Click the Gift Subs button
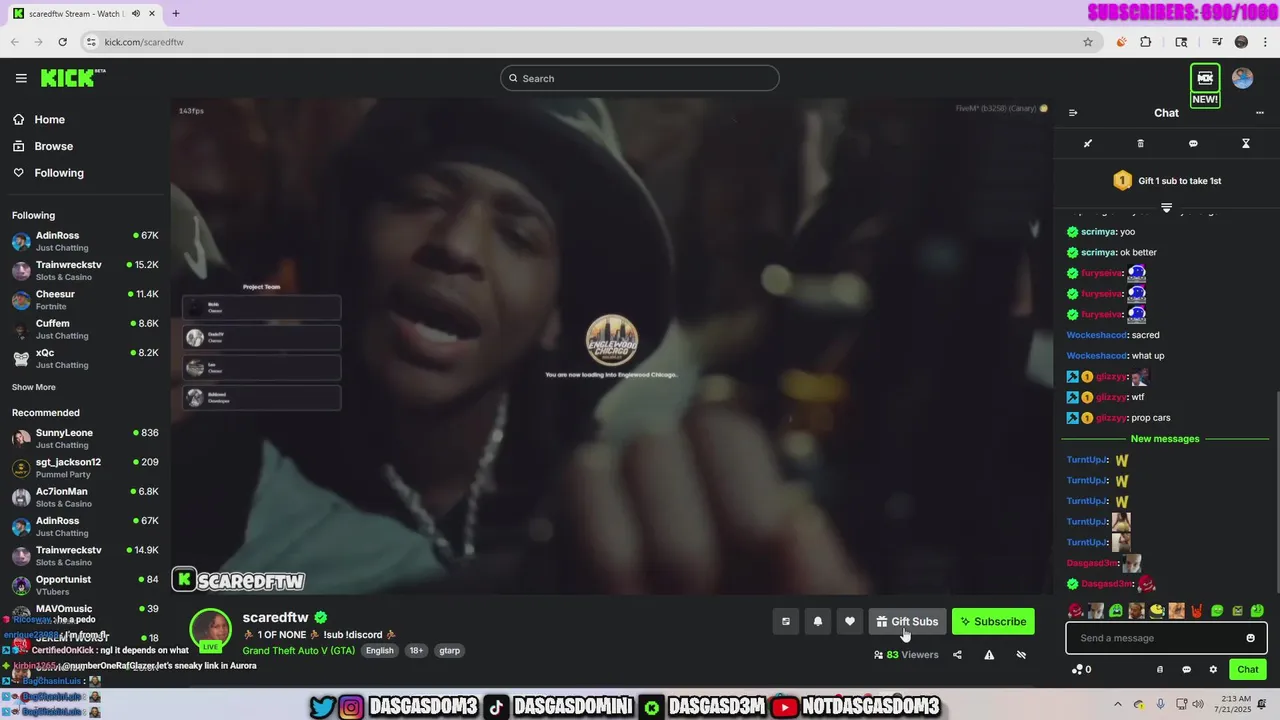 pos(907,621)
